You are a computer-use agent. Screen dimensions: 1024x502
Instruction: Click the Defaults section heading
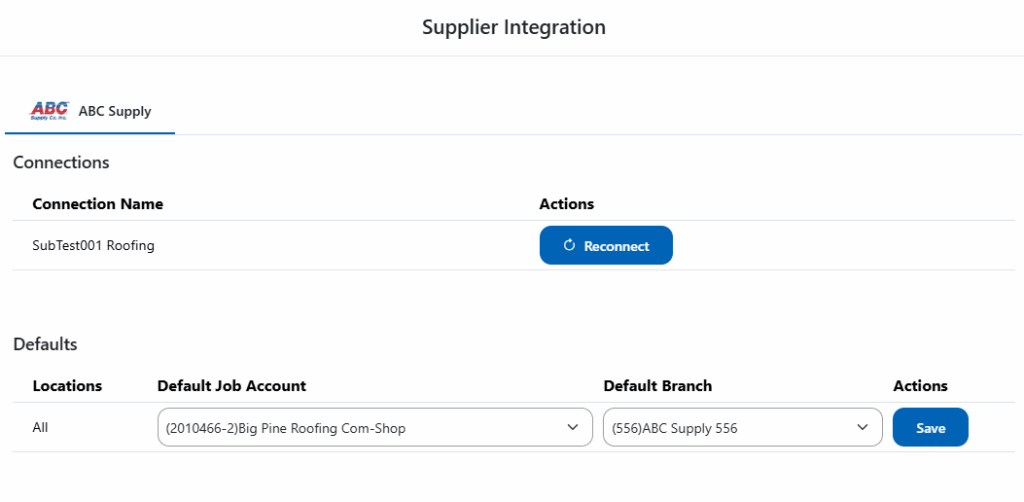[x=45, y=344]
